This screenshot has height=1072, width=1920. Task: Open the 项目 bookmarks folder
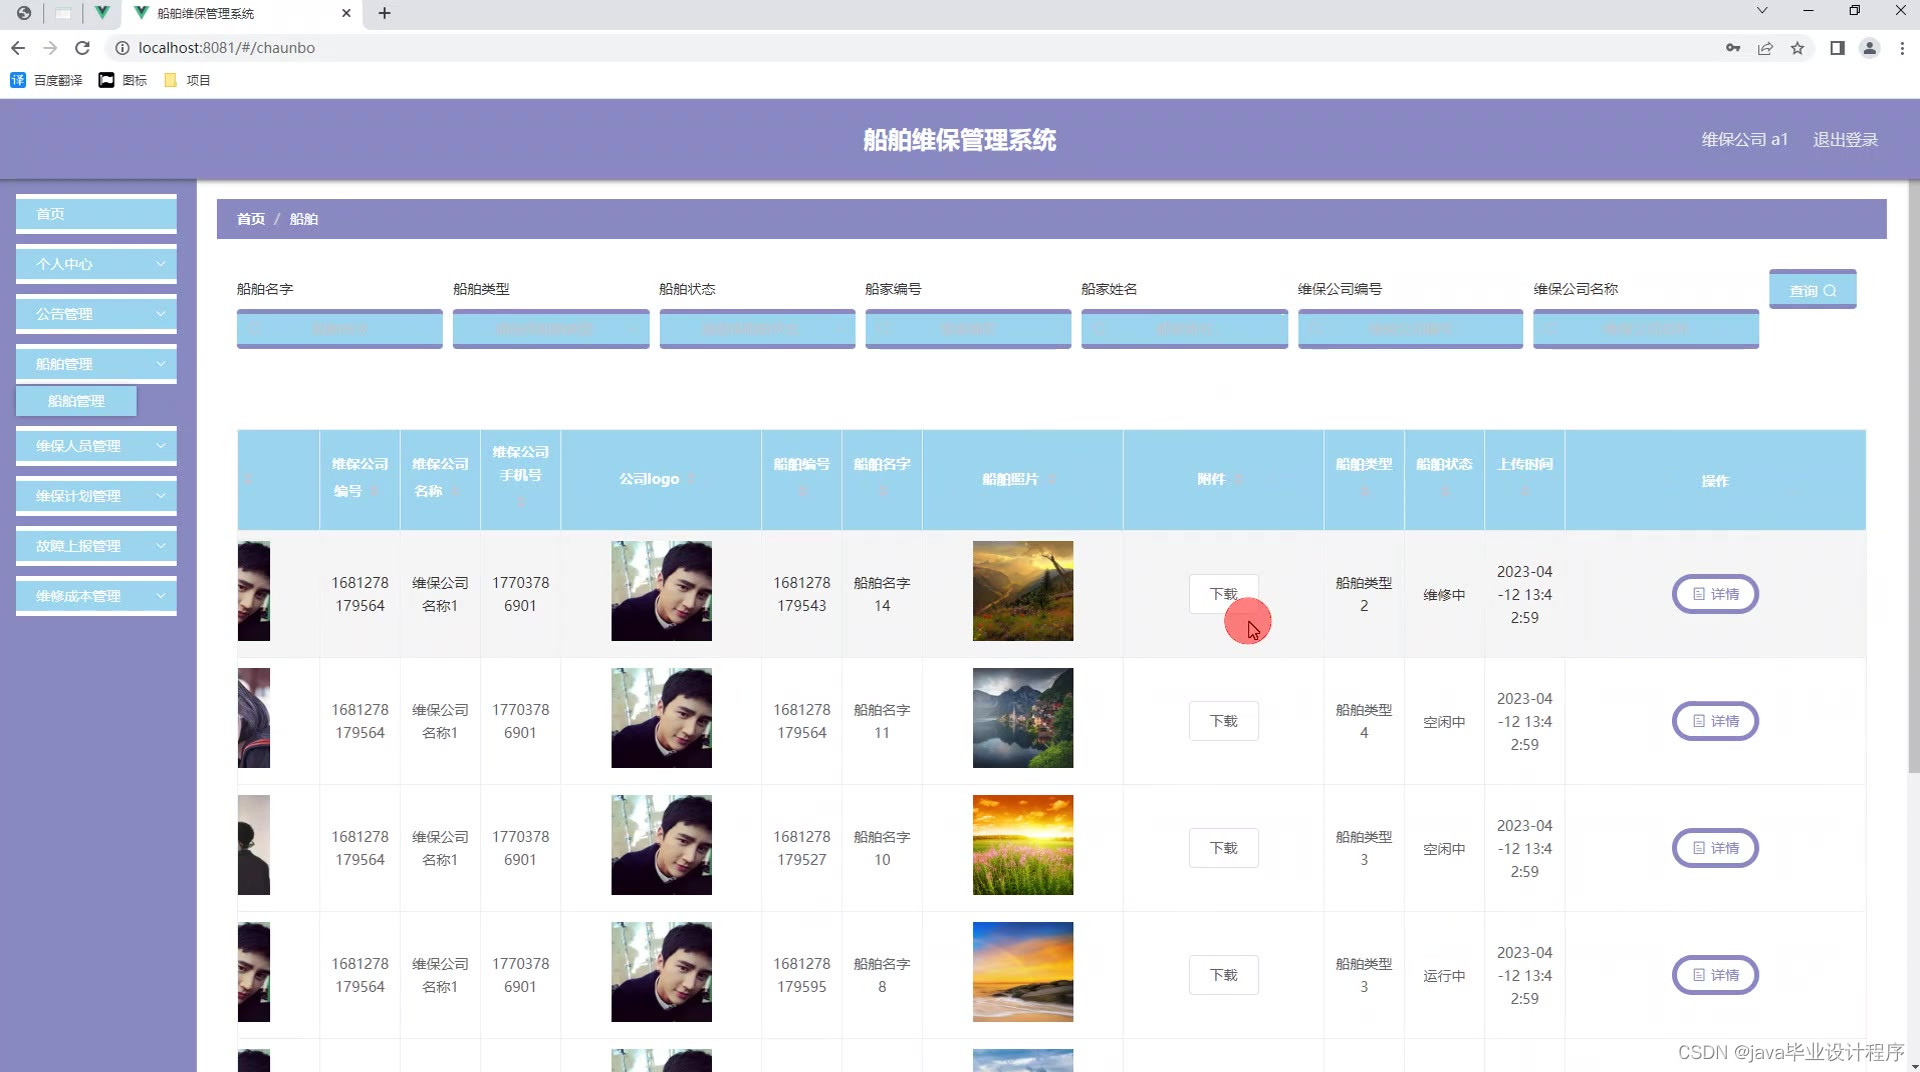coord(187,80)
